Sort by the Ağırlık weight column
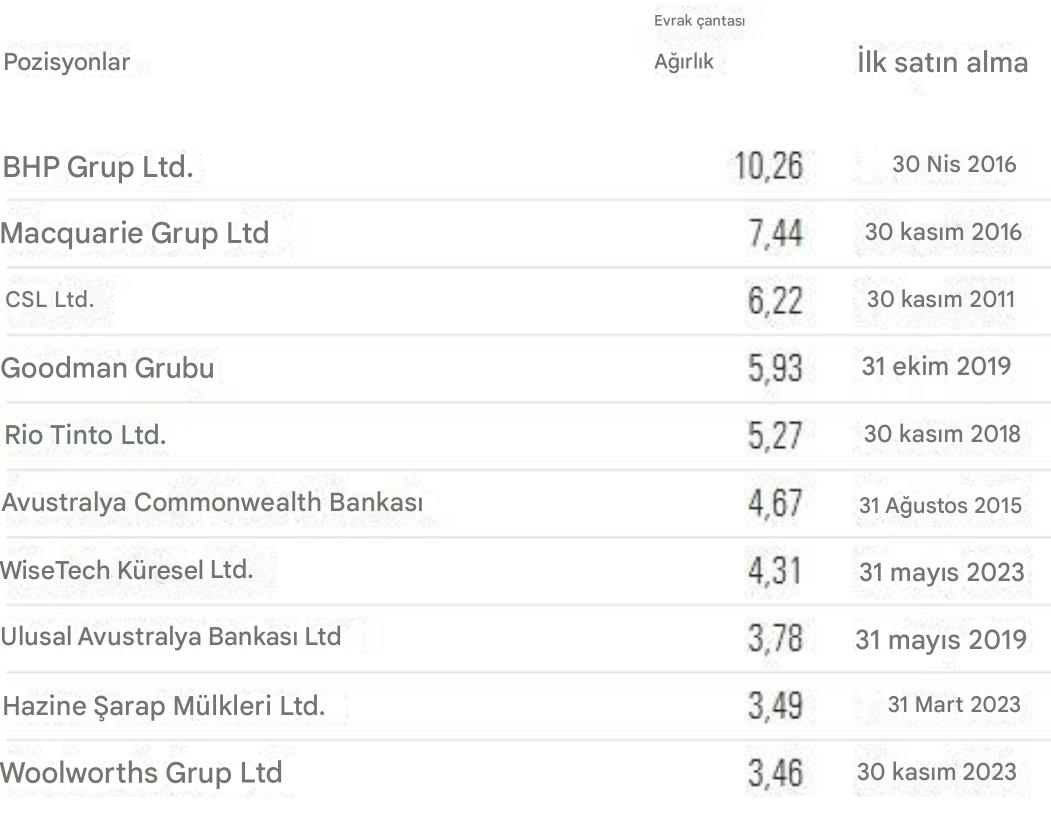1051x816 pixels. [684, 63]
